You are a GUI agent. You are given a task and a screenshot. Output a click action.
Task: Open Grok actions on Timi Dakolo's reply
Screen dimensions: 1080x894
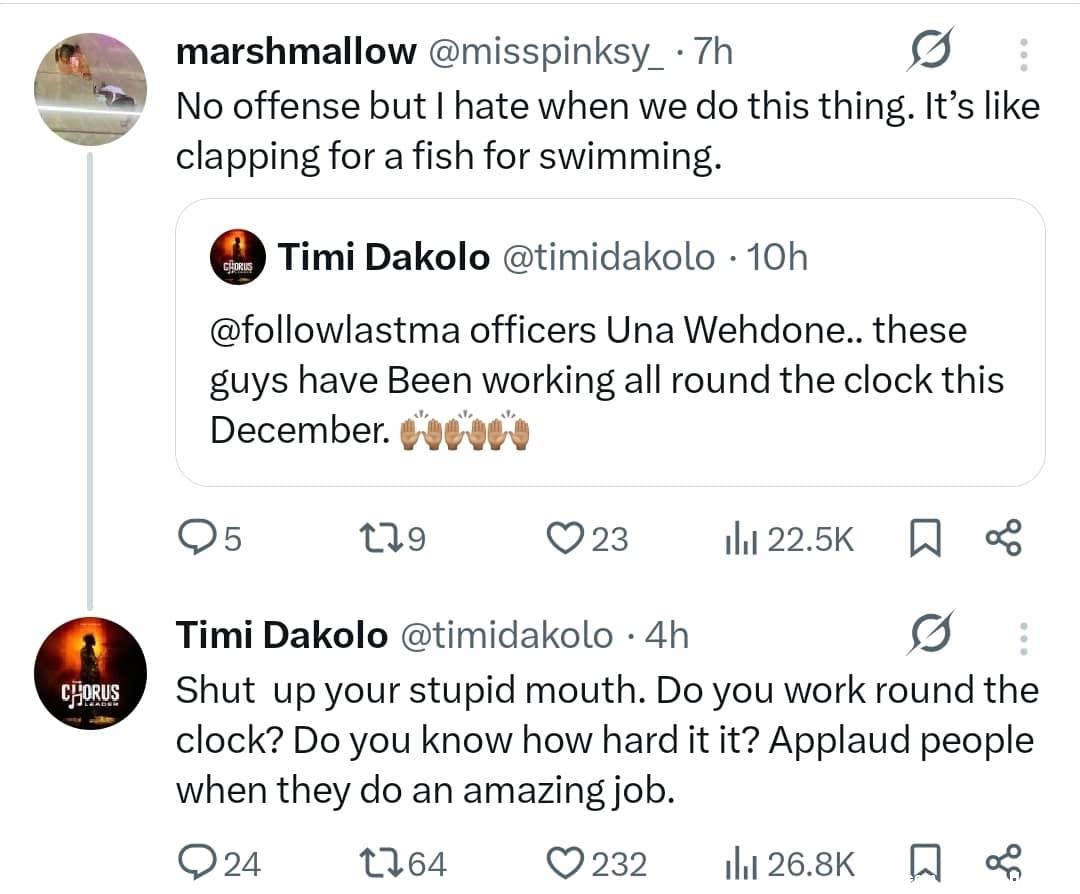[932, 635]
